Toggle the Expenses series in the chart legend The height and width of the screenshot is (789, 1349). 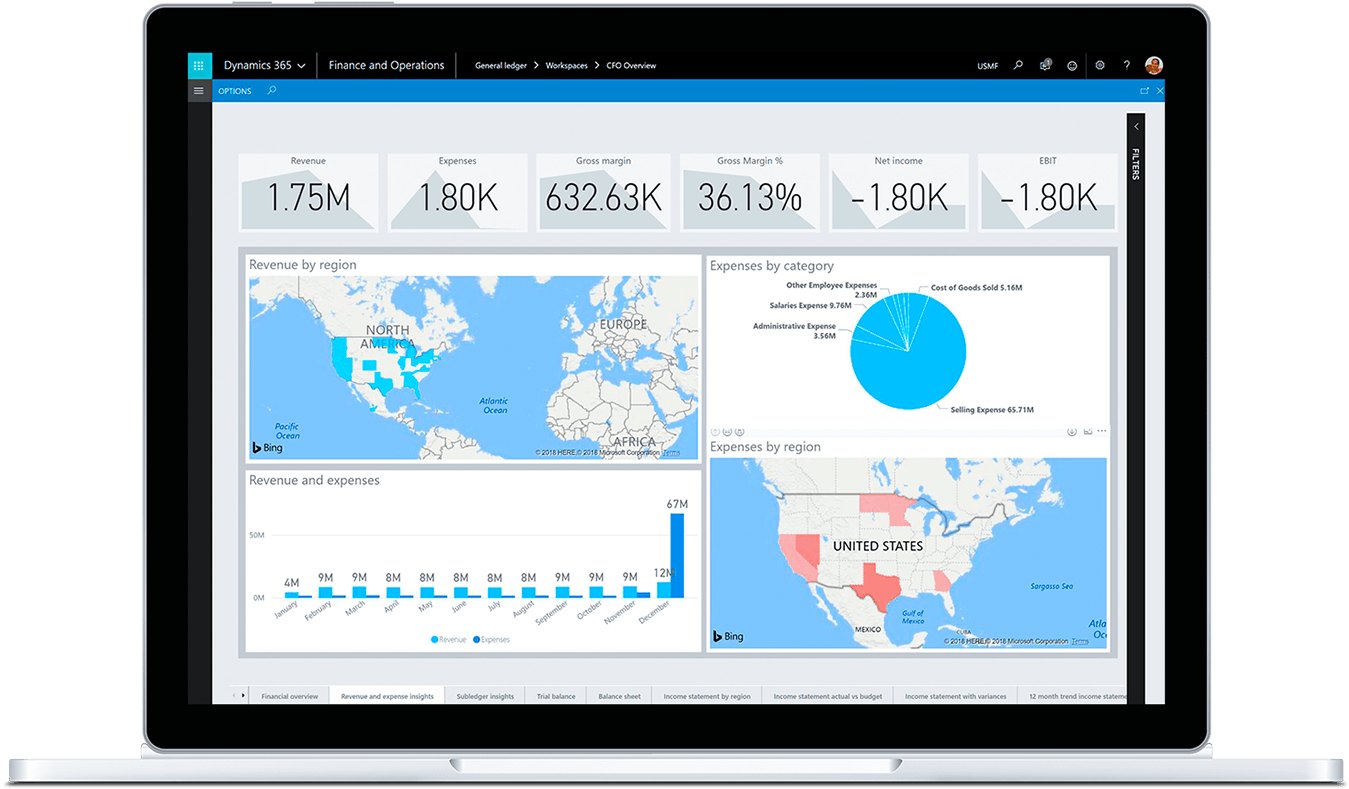[x=490, y=639]
